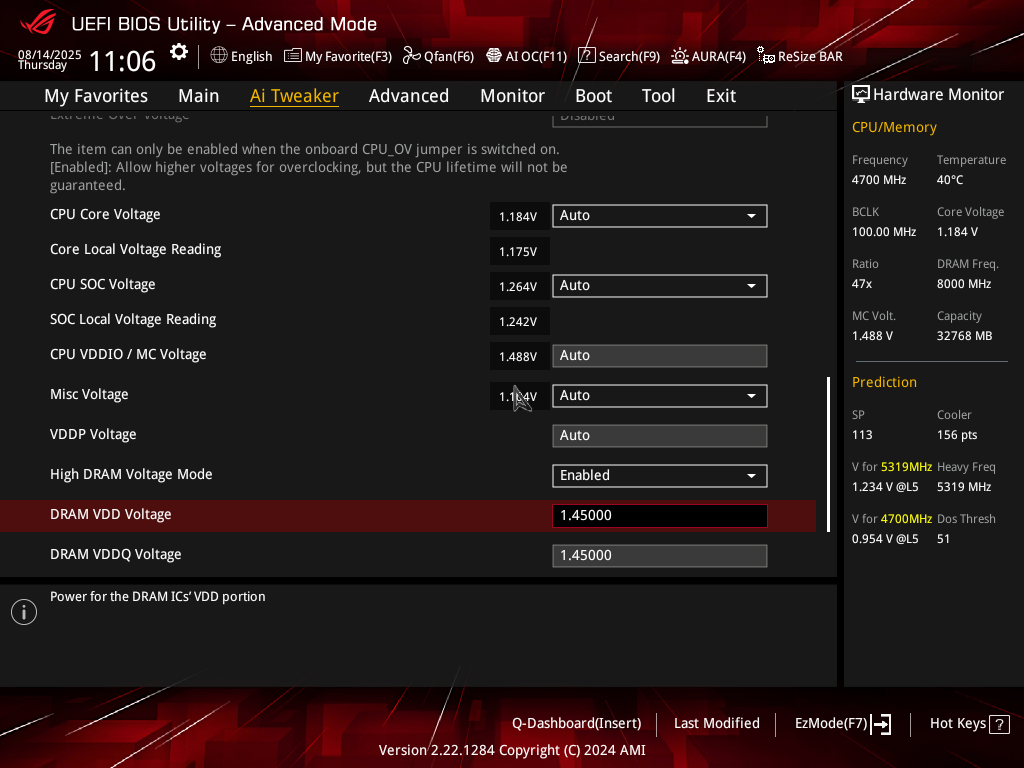The image size is (1024, 768).
Task: Toggle ReSize BAR icon
Action: coord(765,56)
